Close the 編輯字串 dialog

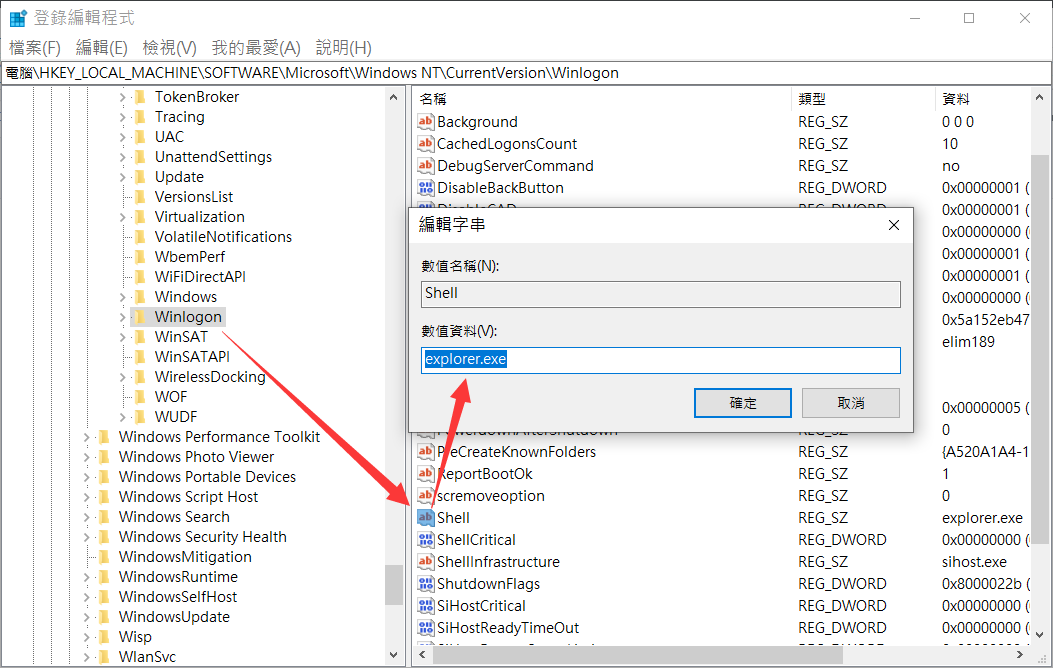[x=893, y=225]
